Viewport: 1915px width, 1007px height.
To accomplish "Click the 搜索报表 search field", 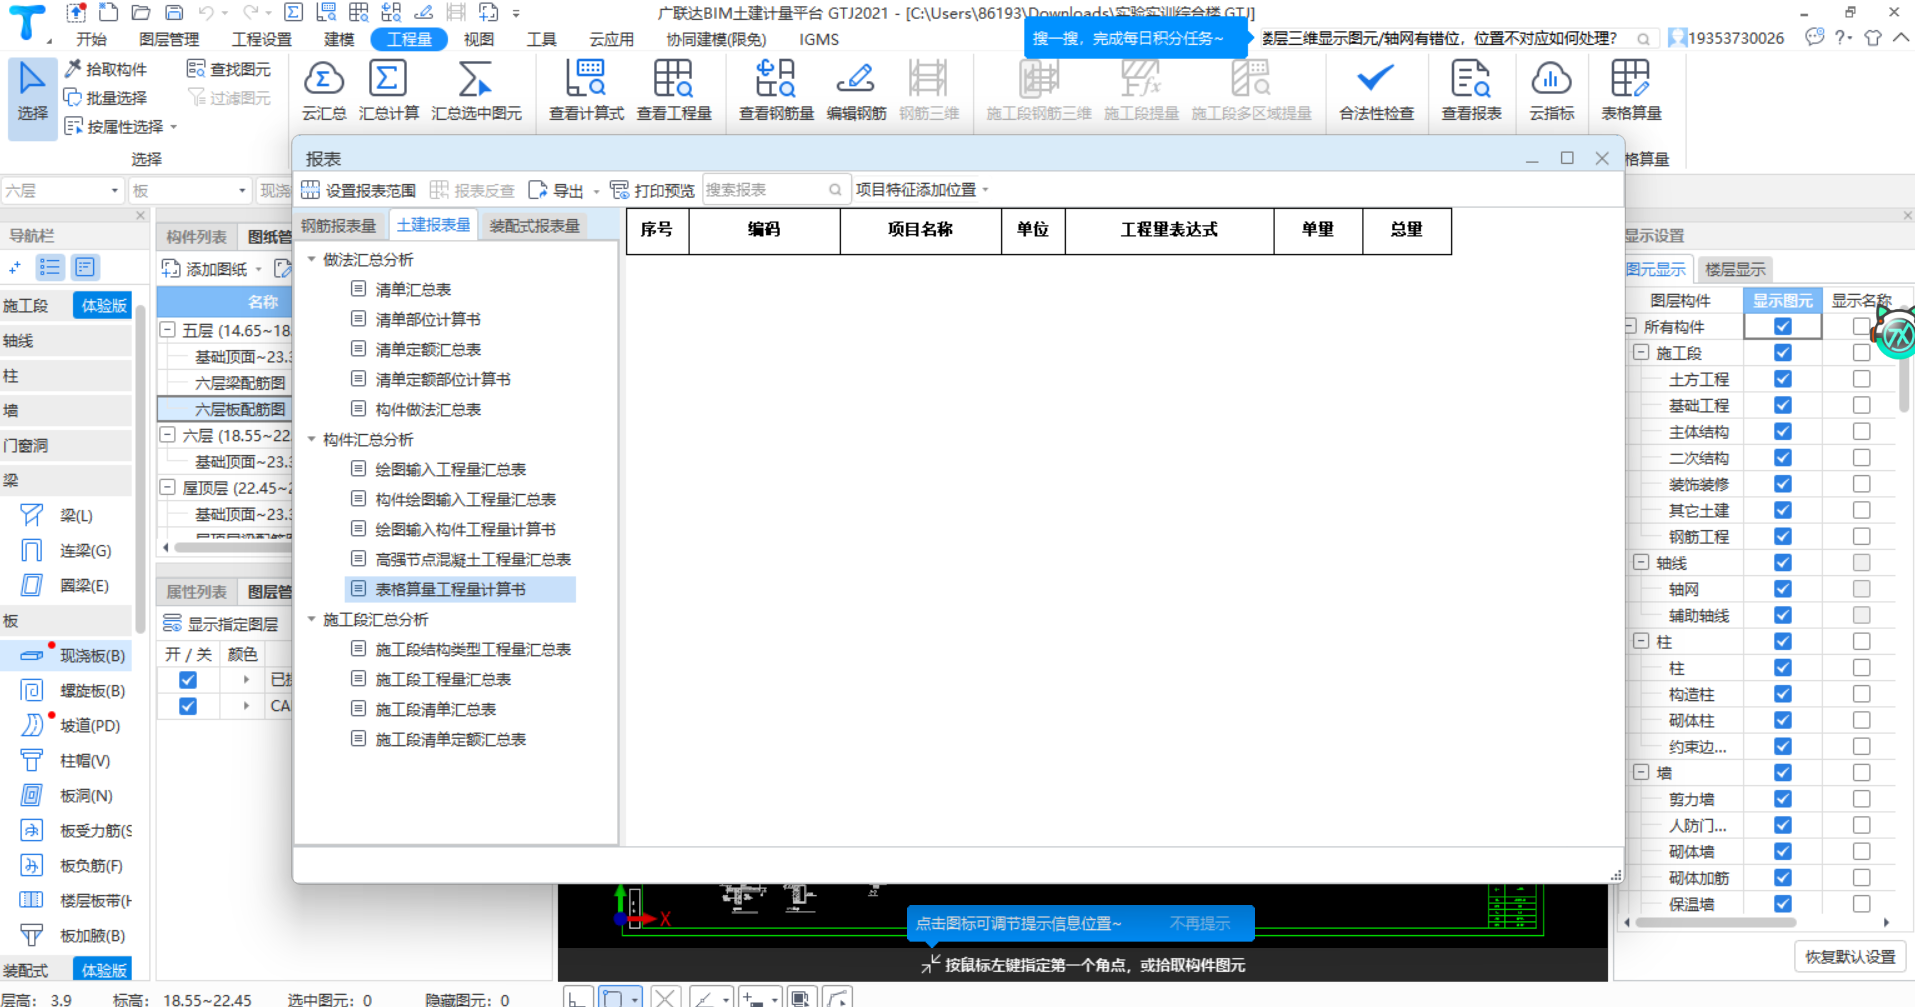I will [776, 190].
